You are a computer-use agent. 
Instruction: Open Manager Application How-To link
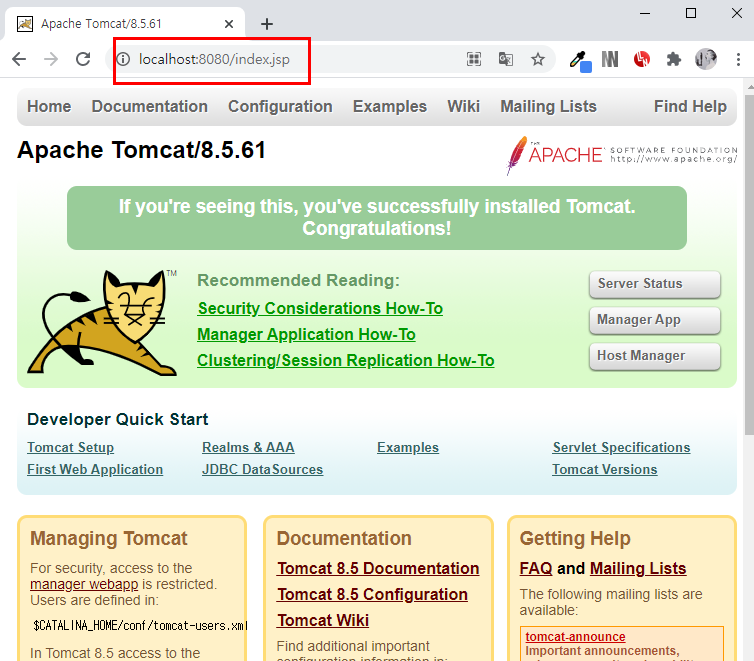[x=306, y=335]
